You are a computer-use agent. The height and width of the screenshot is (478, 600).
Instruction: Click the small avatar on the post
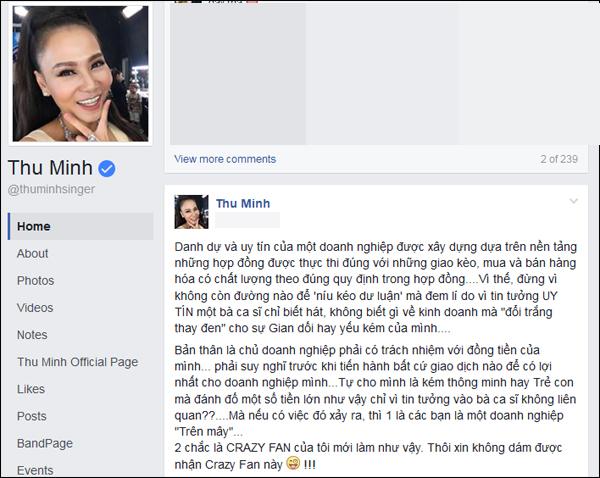click(x=192, y=212)
